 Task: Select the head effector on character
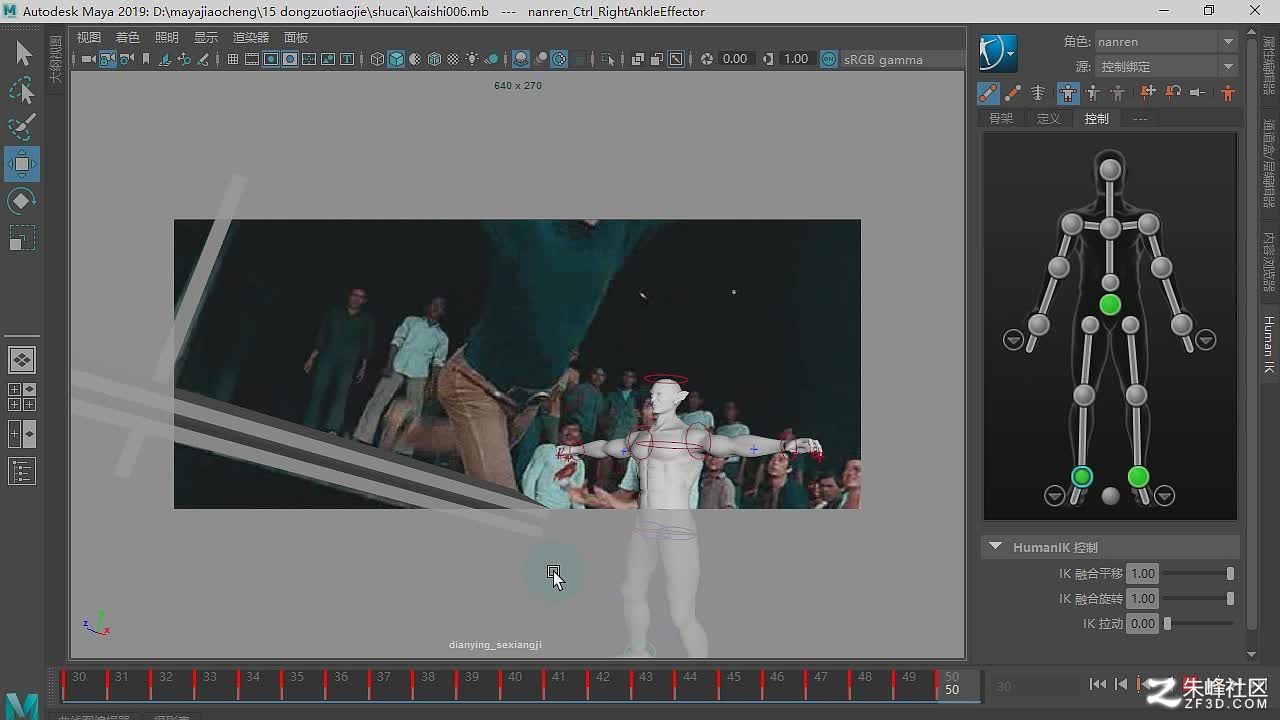[1110, 170]
